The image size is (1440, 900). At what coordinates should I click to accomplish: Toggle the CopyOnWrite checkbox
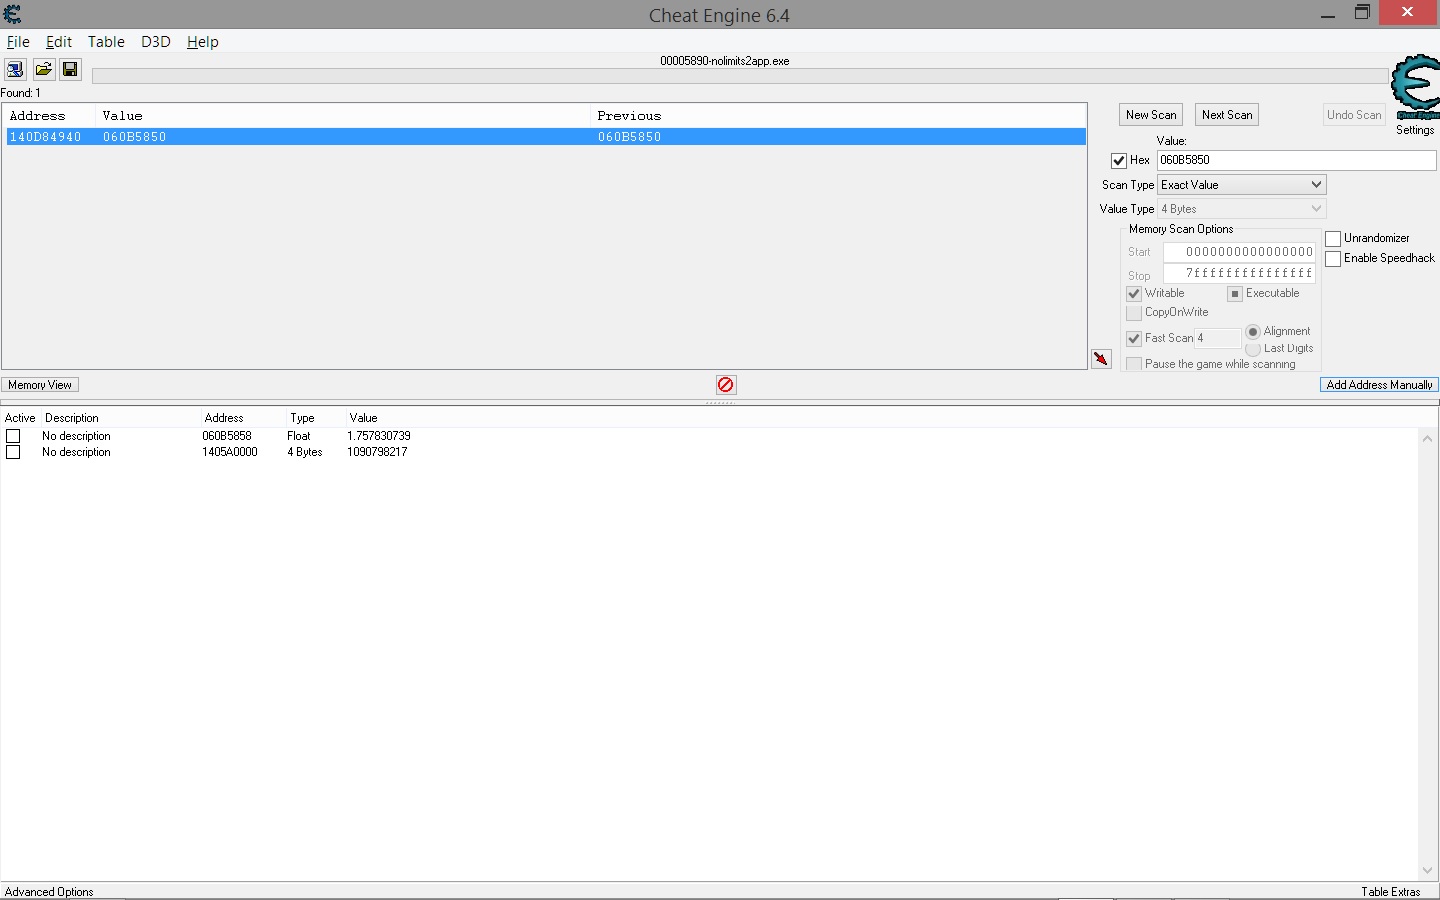[1134, 313]
